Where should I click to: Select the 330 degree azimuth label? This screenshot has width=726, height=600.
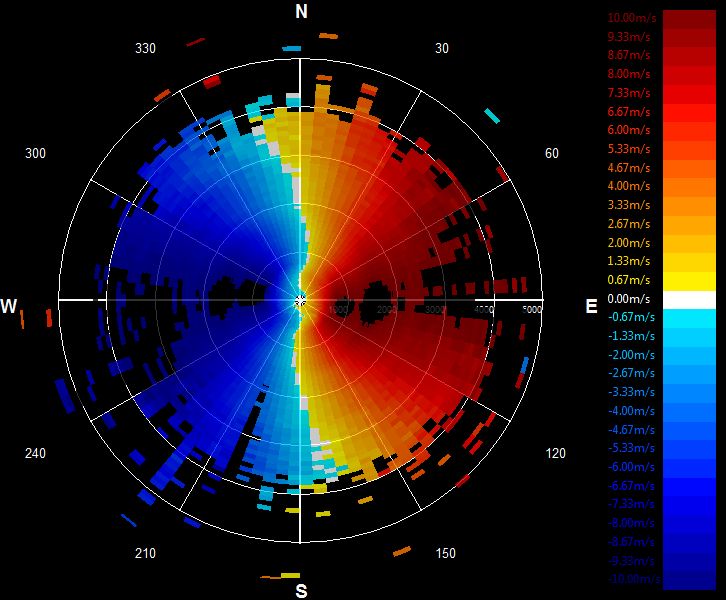(x=145, y=48)
